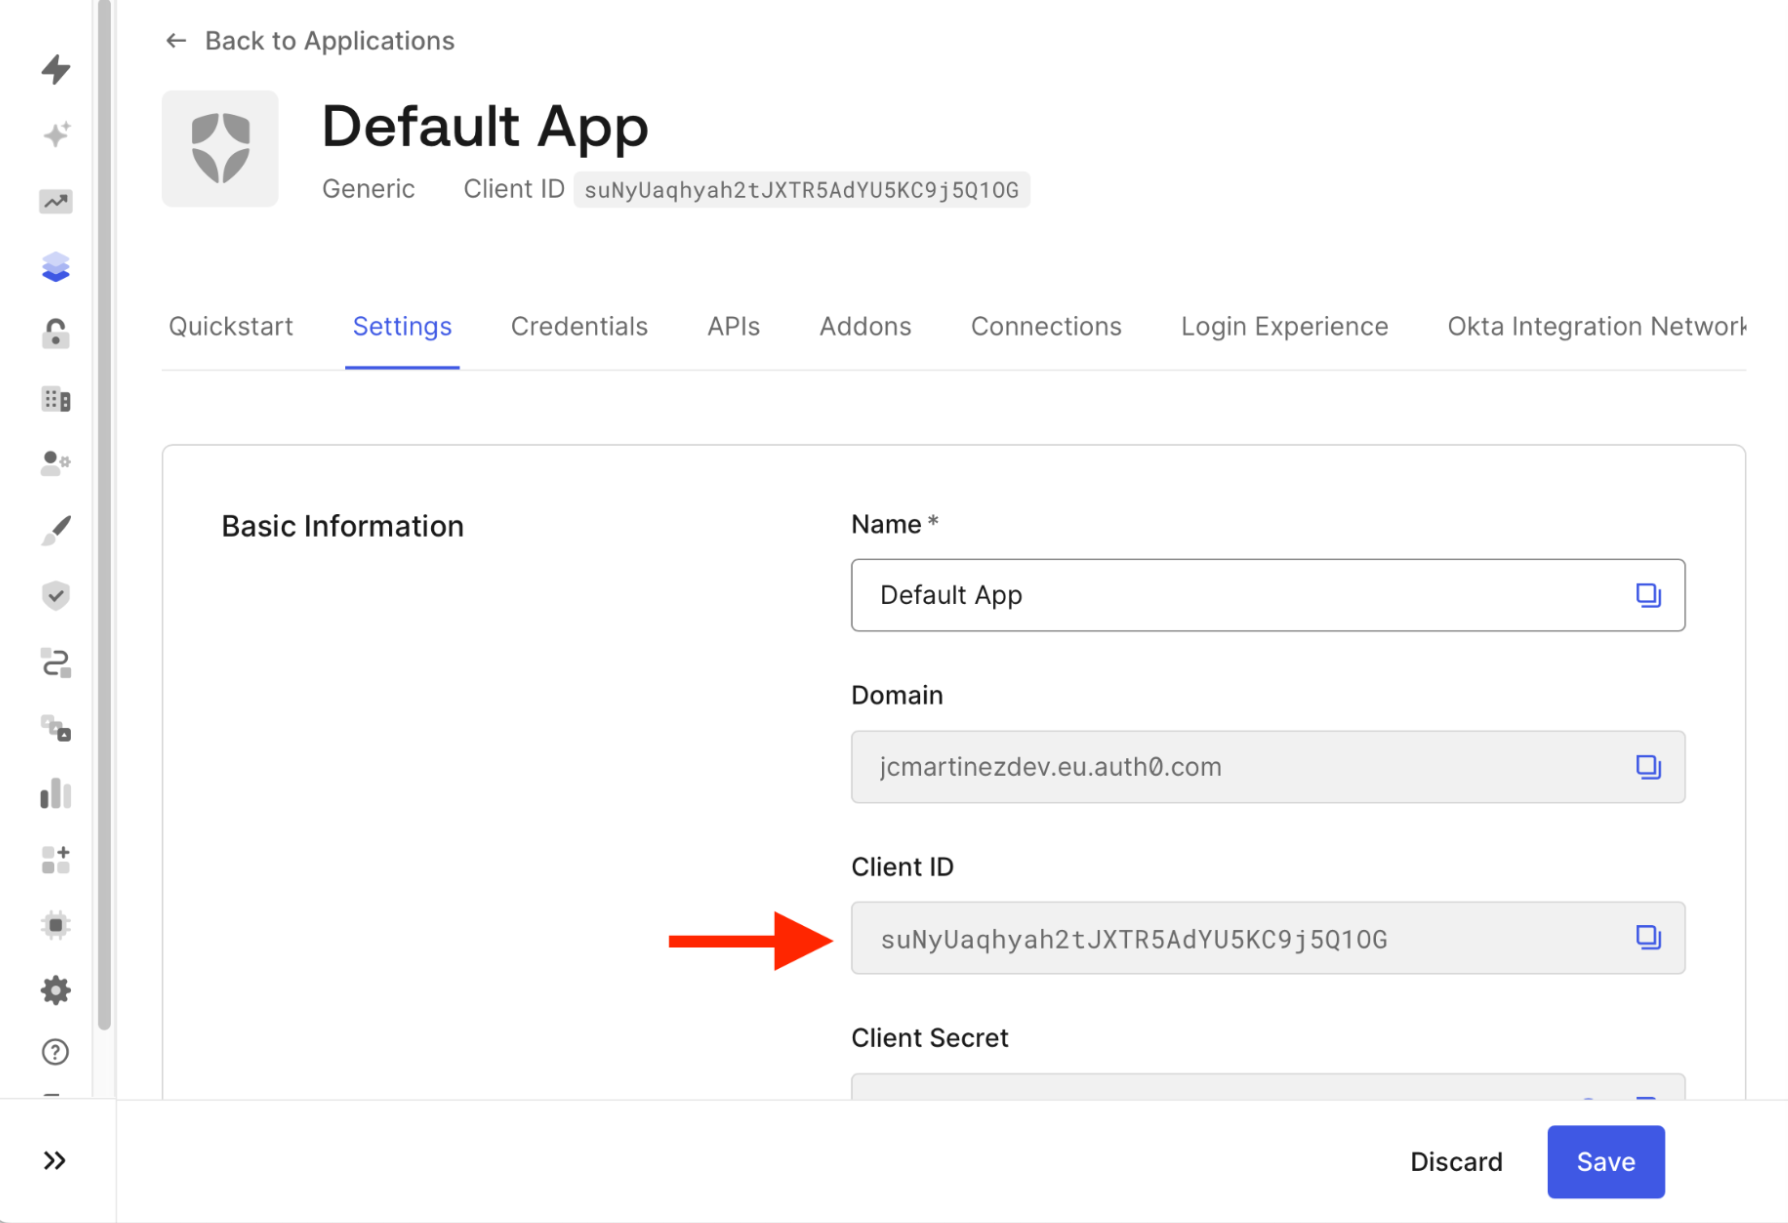This screenshot has width=1788, height=1223.
Task: Copy the Domain field value
Action: point(1648,767)
